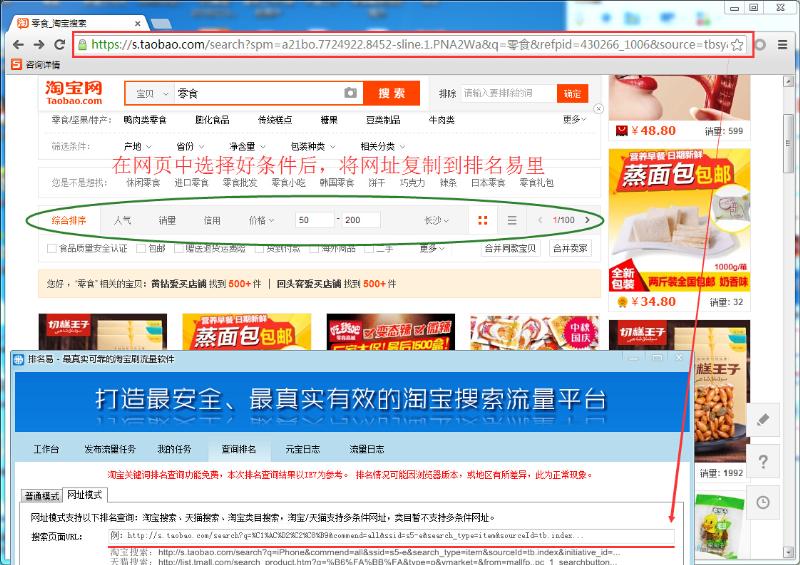Click the orange 搜索 button
The height and width of the screenshot is (565, 800).
[391, 93]
